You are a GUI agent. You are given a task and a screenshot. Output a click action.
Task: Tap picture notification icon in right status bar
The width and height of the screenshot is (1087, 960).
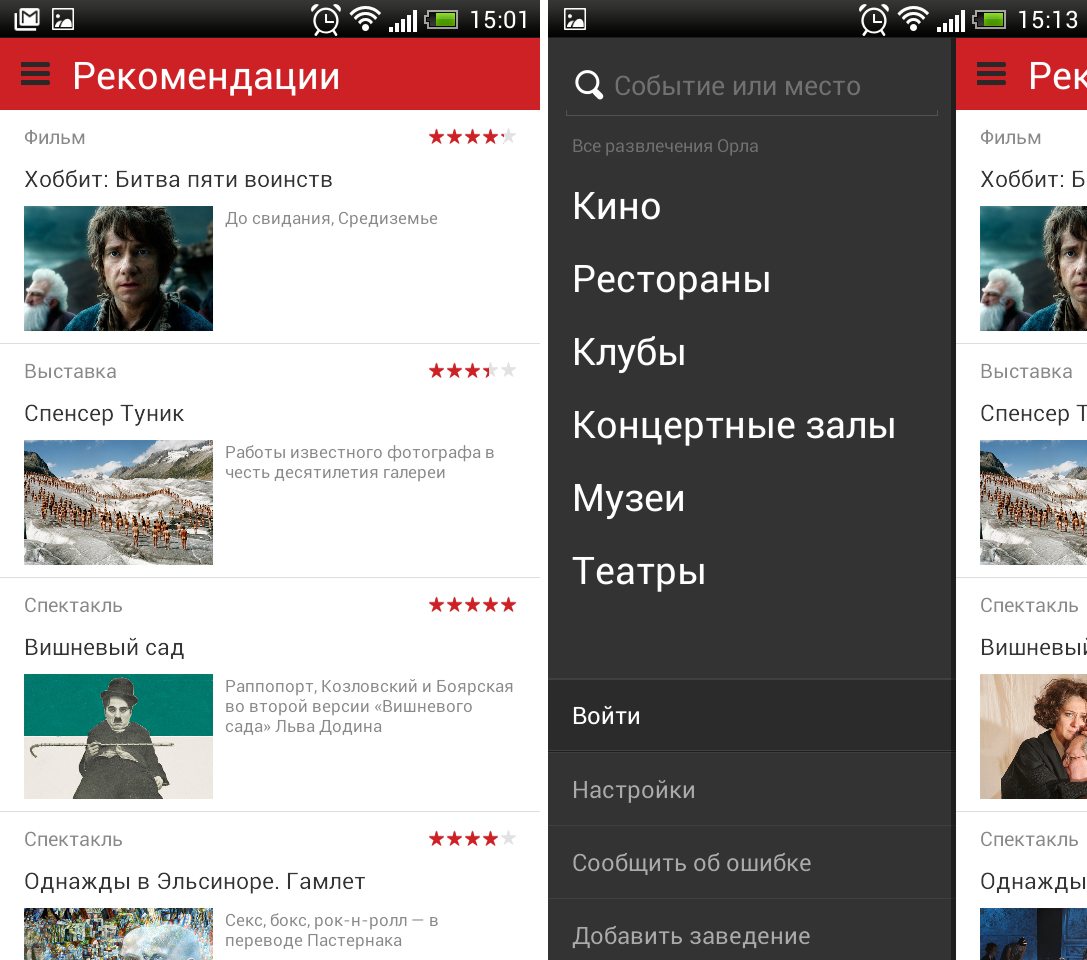coord(575,19)
